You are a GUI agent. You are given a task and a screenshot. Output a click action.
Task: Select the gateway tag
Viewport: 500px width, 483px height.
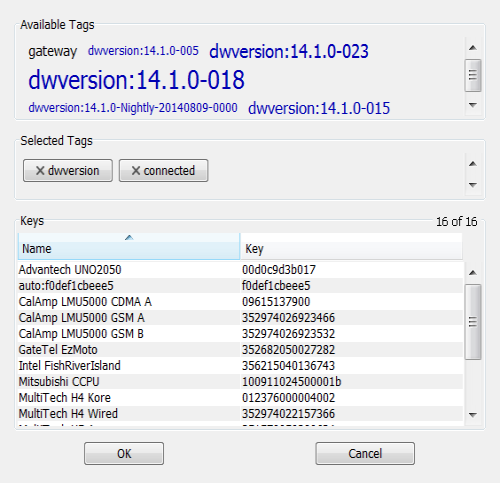(x=52, y=52)
